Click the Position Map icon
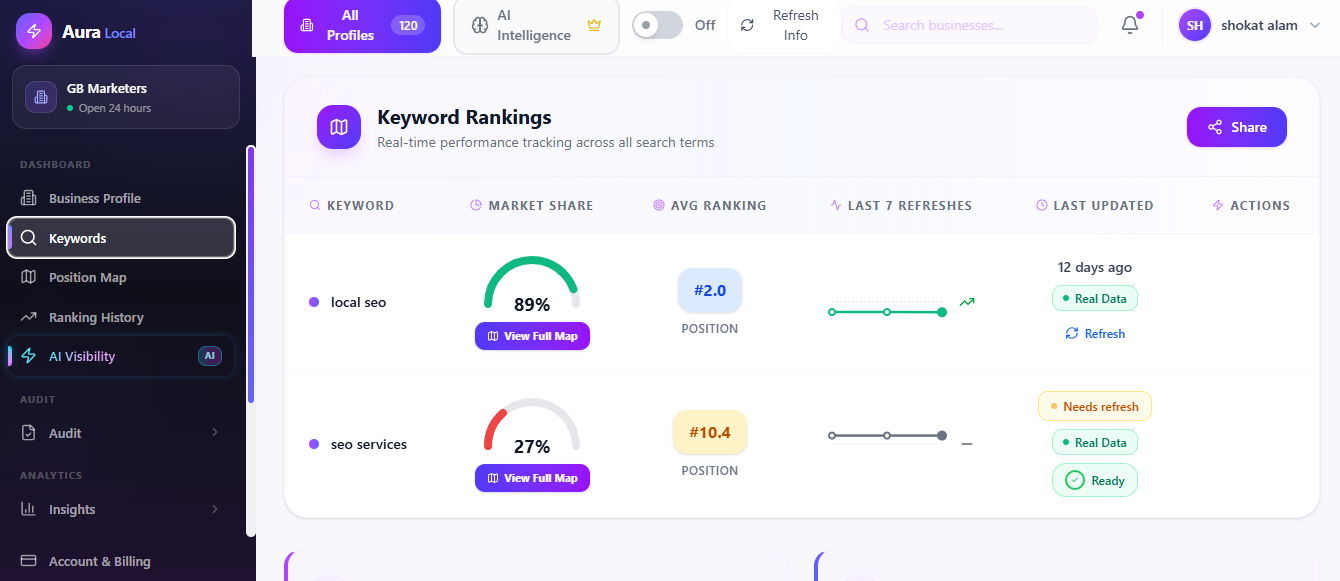The width and height of the screenshot is (1340, 581). pyautogui.click(x=29, y=277)
